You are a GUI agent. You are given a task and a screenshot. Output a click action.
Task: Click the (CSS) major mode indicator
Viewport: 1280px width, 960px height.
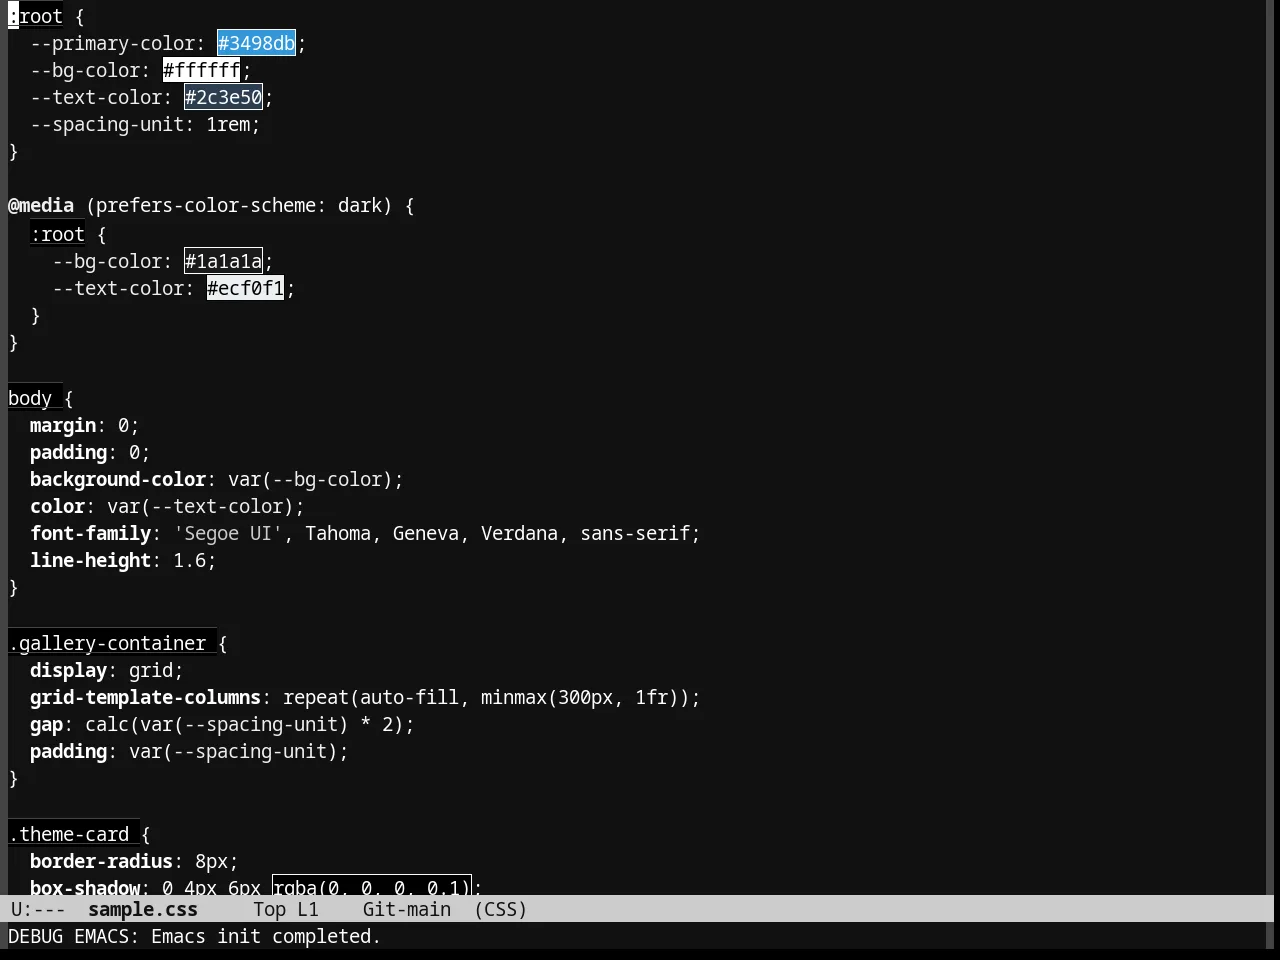tap(500, 909)
